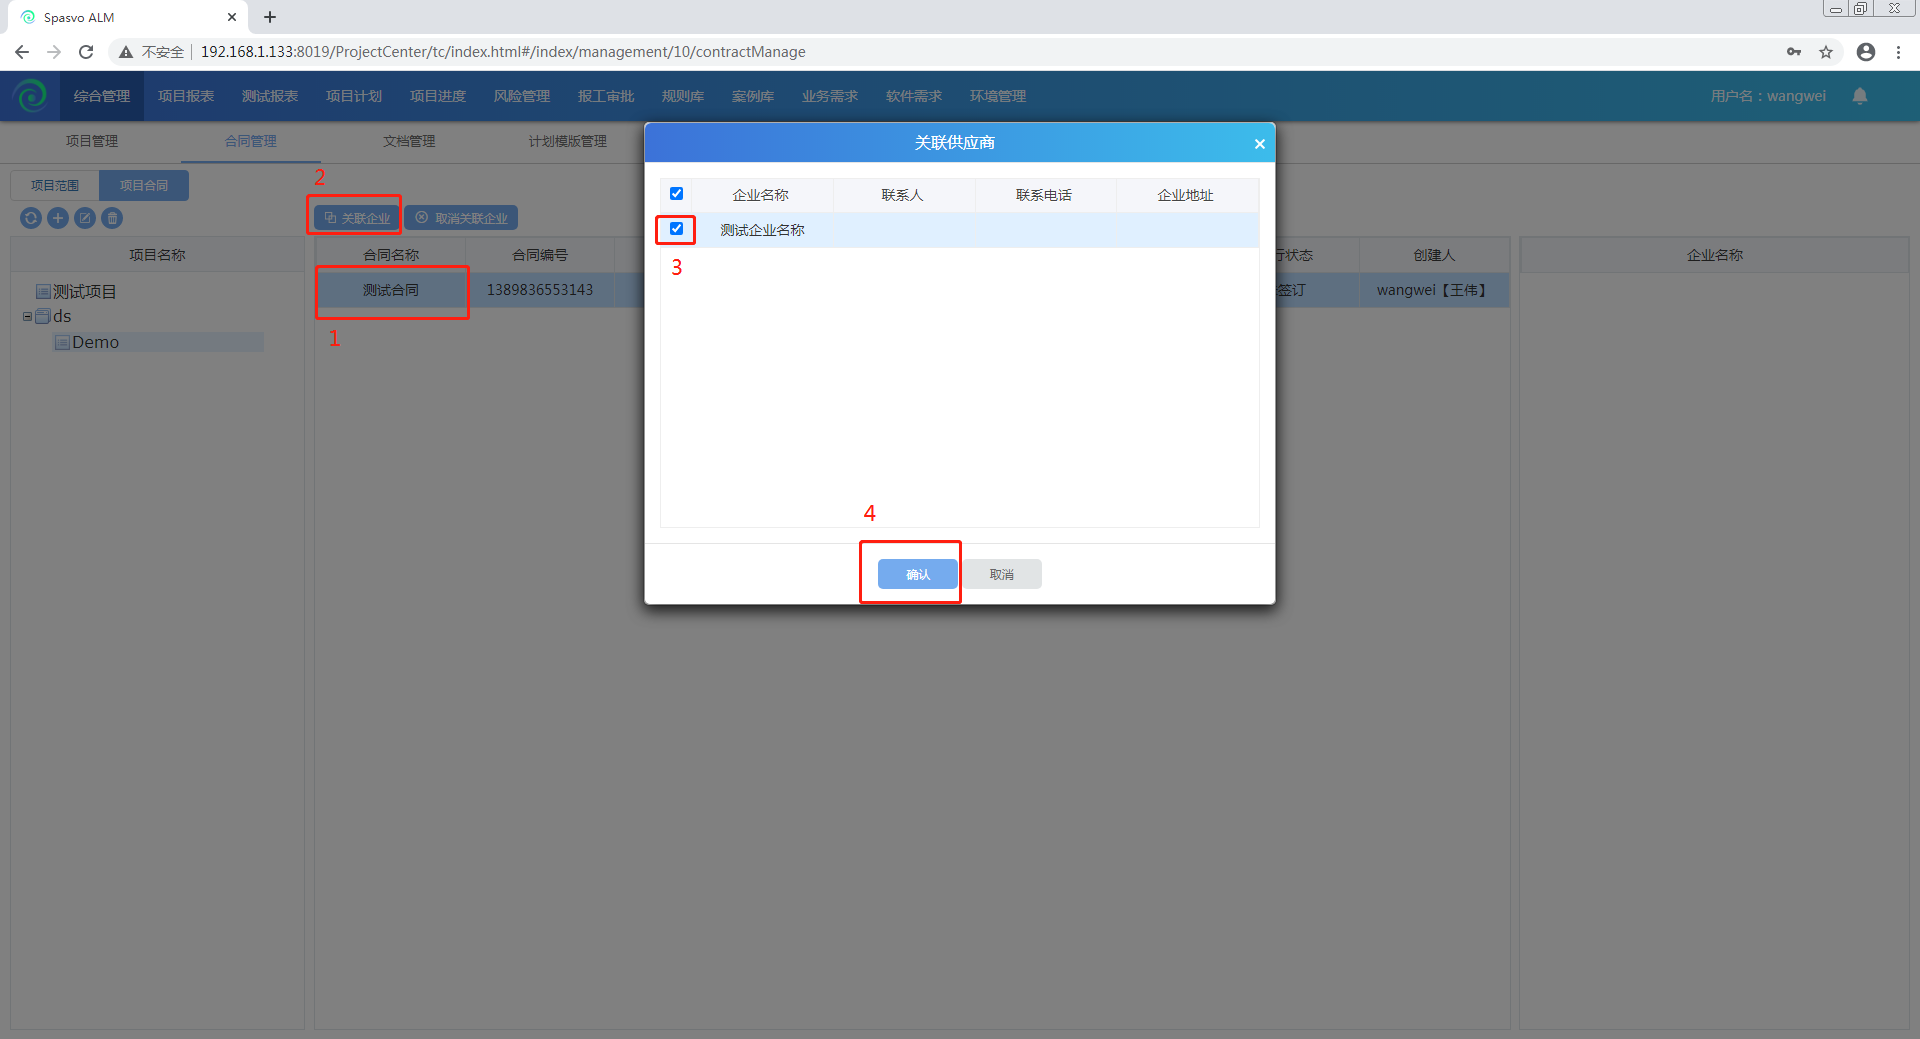
Task: Click the refresh icon above the project tree
Action: (31, 218)
